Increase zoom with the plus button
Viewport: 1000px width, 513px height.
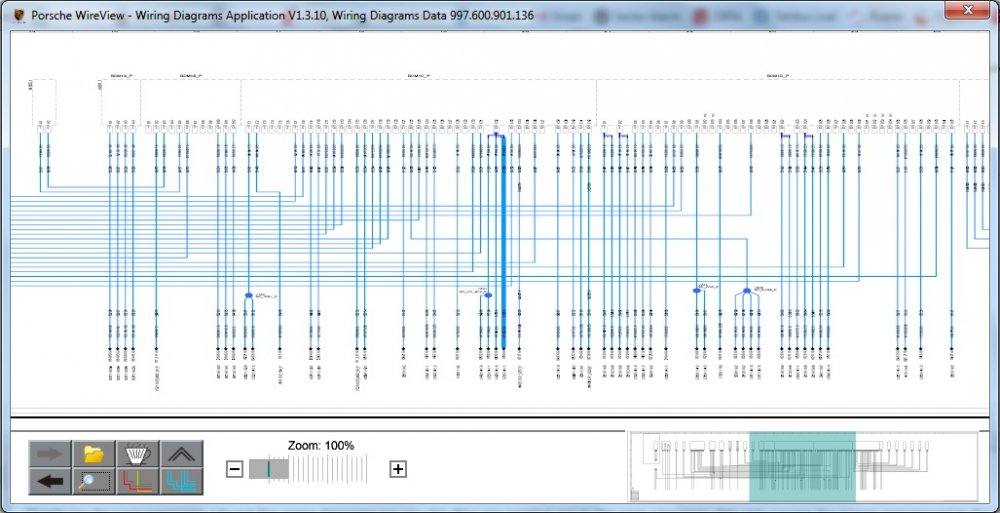point(398,469)
